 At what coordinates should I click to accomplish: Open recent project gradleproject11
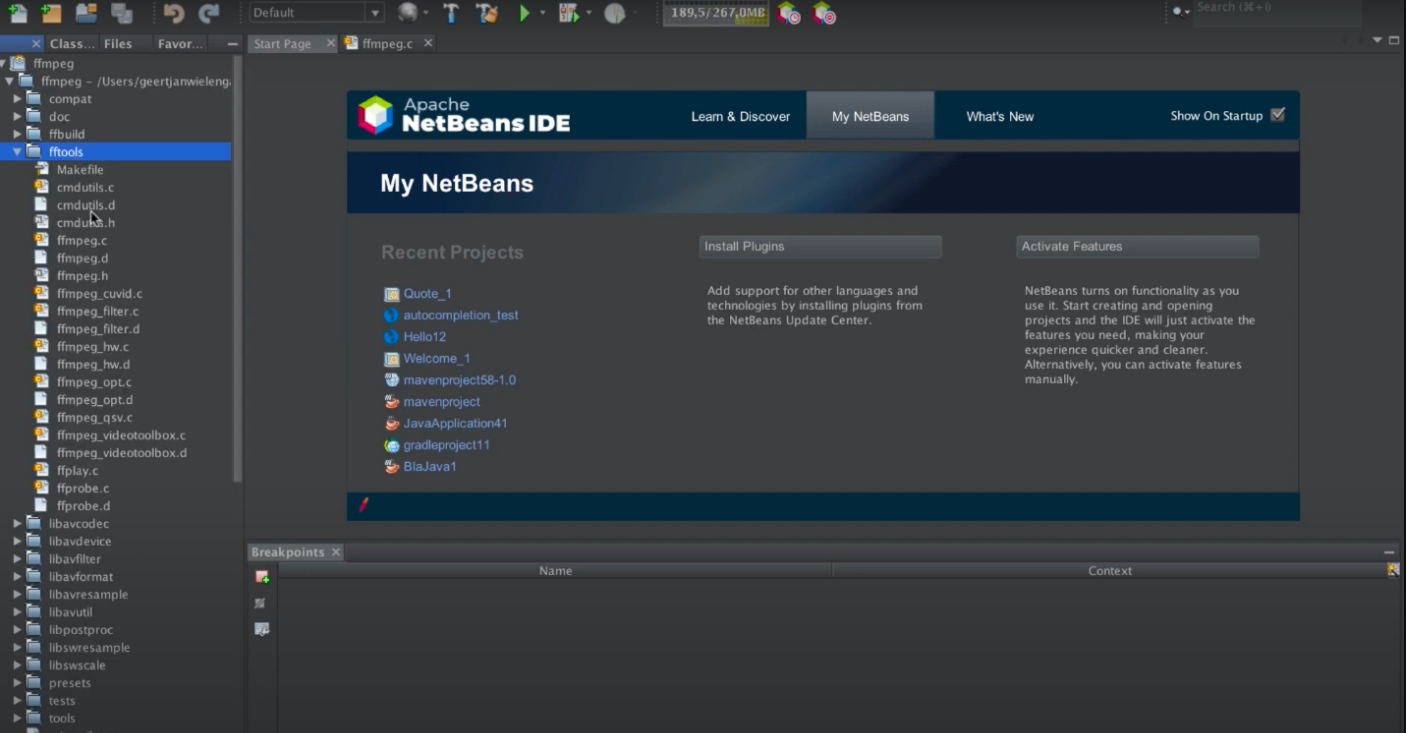[446, 445]
